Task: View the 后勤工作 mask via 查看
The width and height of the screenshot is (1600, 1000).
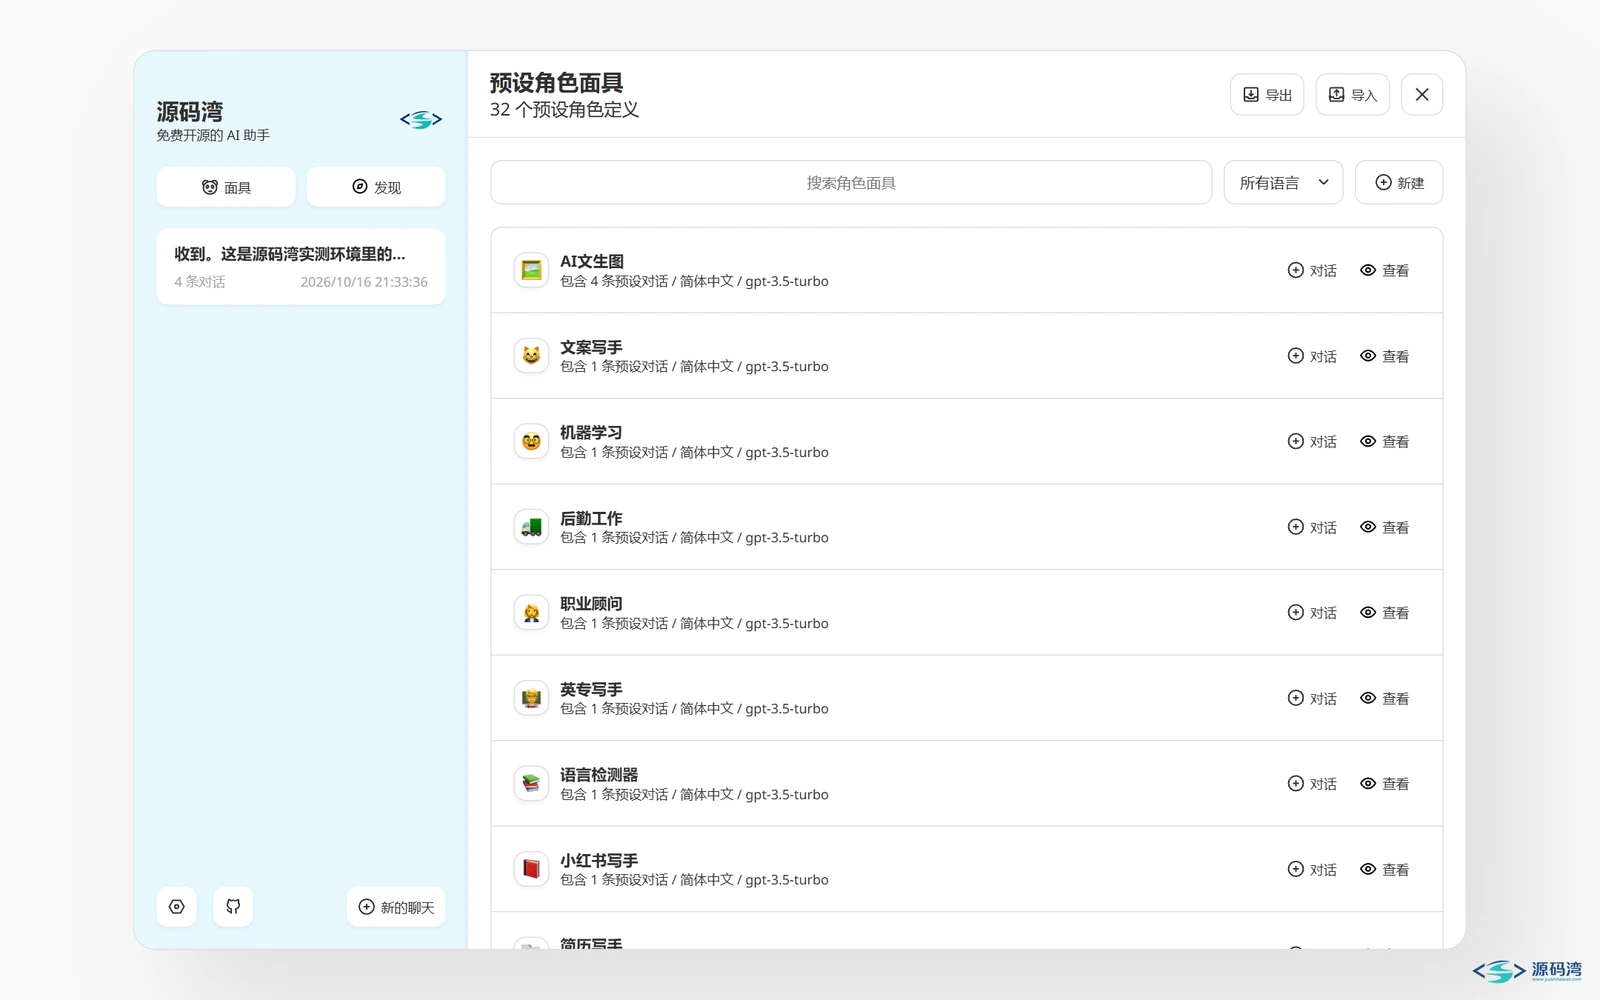Action: pyautogui.click(x=1385, y=527)
